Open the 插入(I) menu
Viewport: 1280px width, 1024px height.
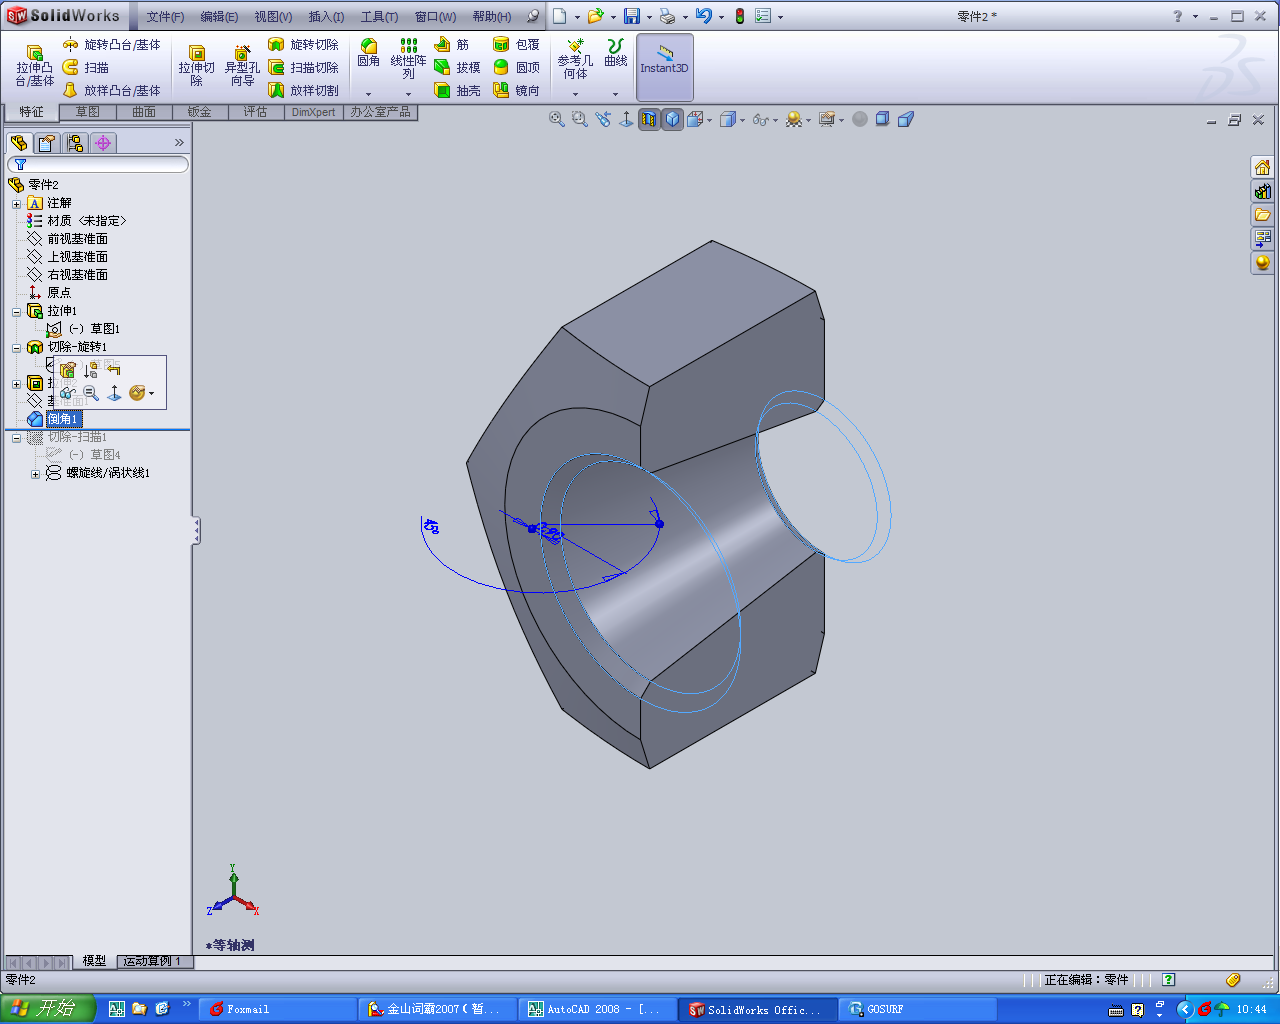(326, 17)
